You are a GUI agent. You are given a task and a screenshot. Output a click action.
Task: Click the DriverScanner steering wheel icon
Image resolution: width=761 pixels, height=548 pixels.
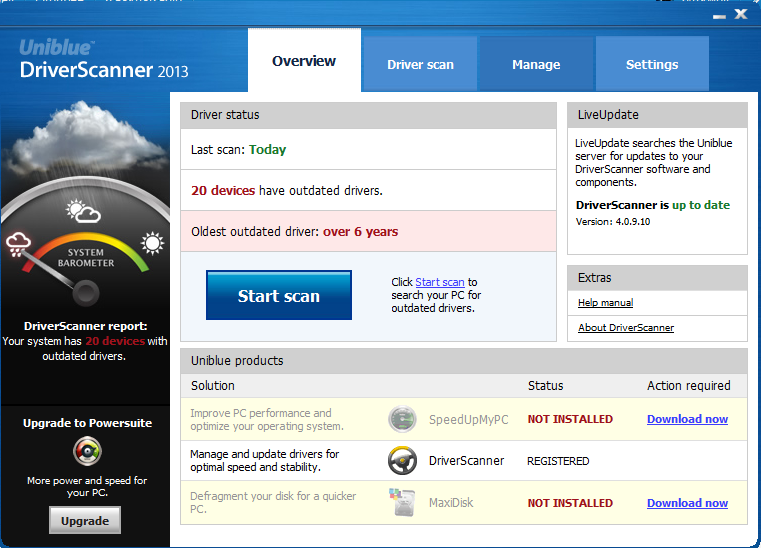click(x=402, y=460)
